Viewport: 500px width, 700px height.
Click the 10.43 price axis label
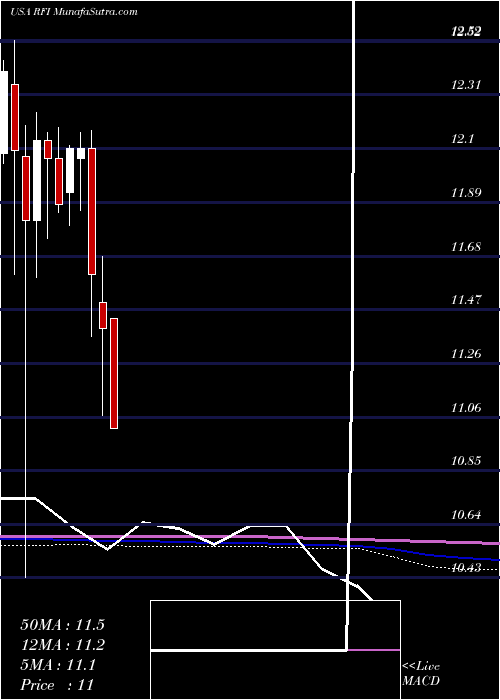click(466, 568)
